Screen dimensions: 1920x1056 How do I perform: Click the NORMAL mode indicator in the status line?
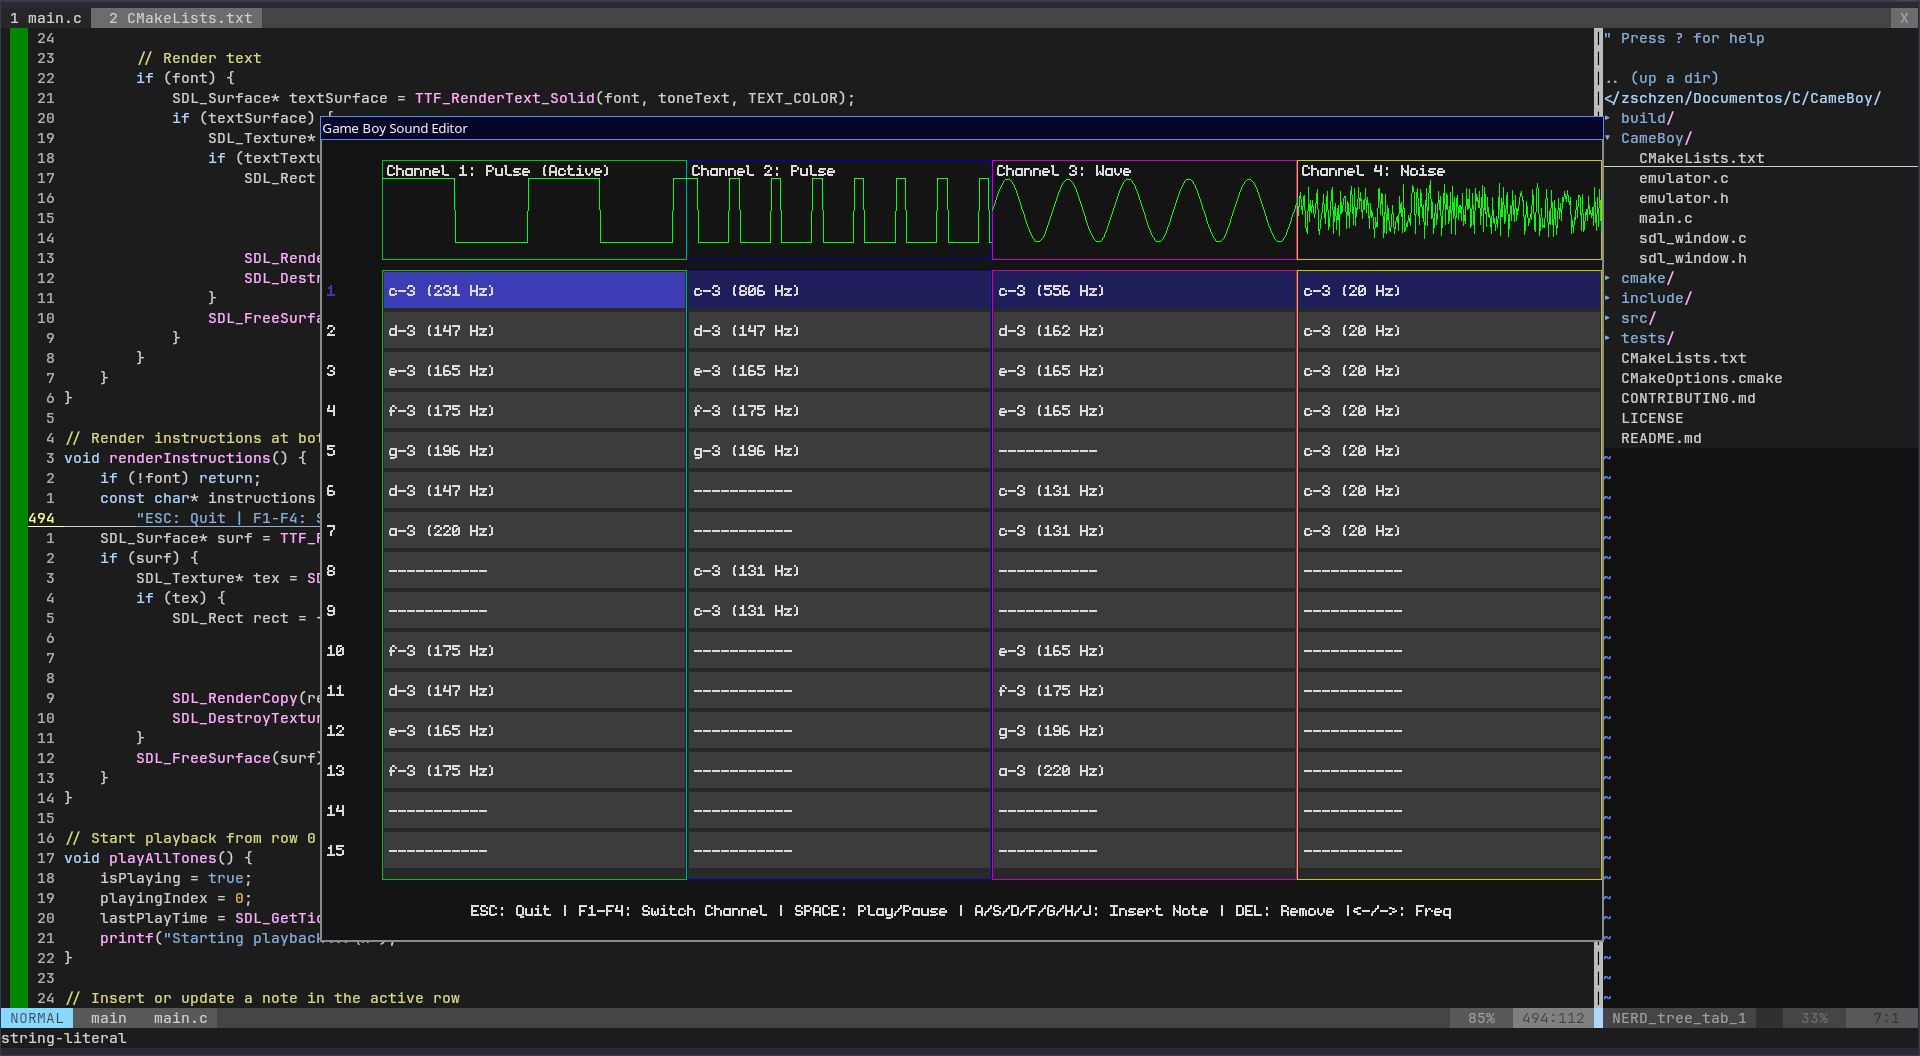(37, 1018)
